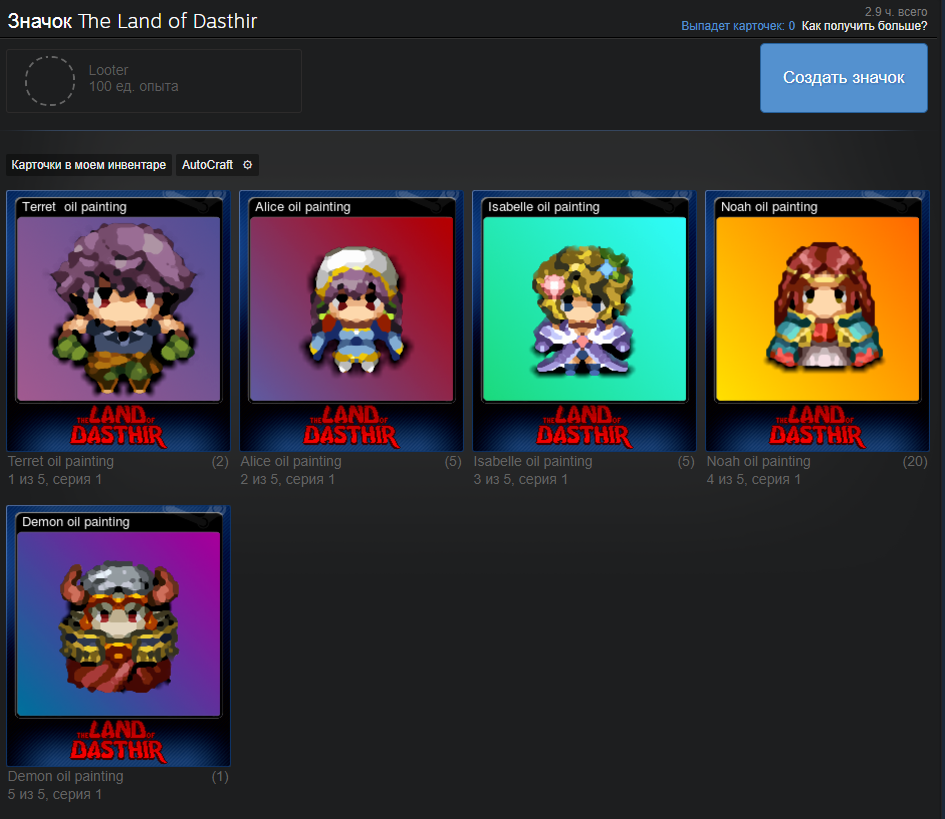Click the empty Looter badge circle icon
The image size is (945, 819).
(x=50, y=81)
